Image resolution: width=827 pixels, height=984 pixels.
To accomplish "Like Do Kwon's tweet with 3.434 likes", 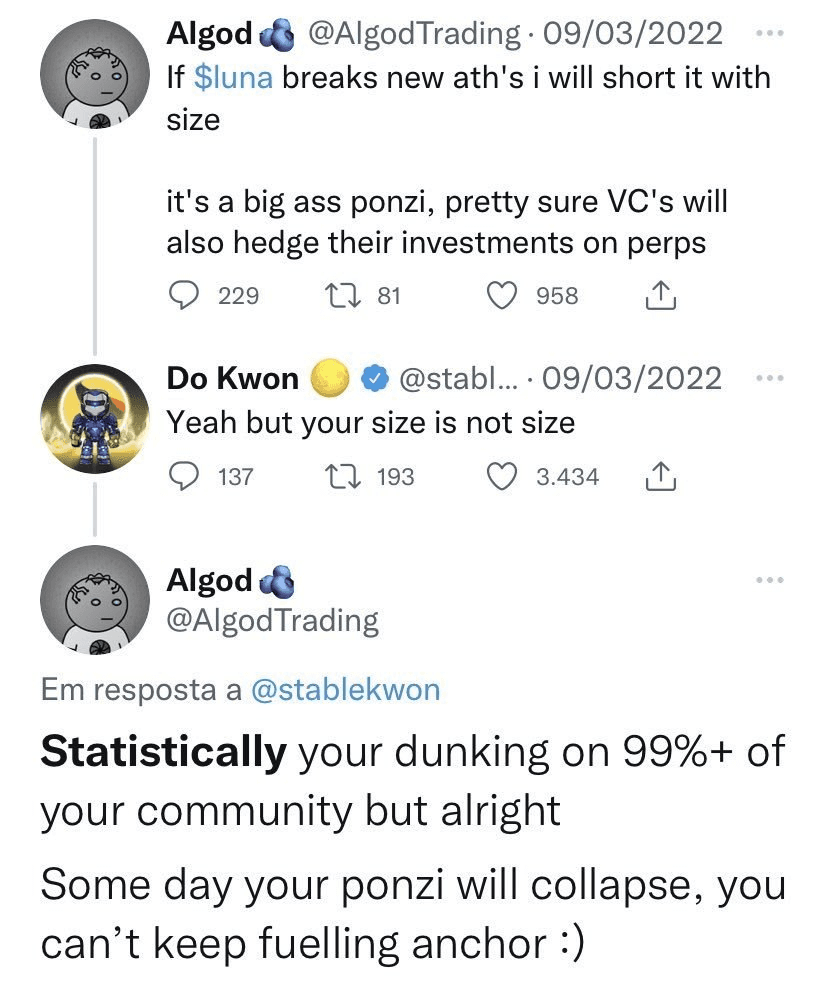I will click(x=502, y=476).
